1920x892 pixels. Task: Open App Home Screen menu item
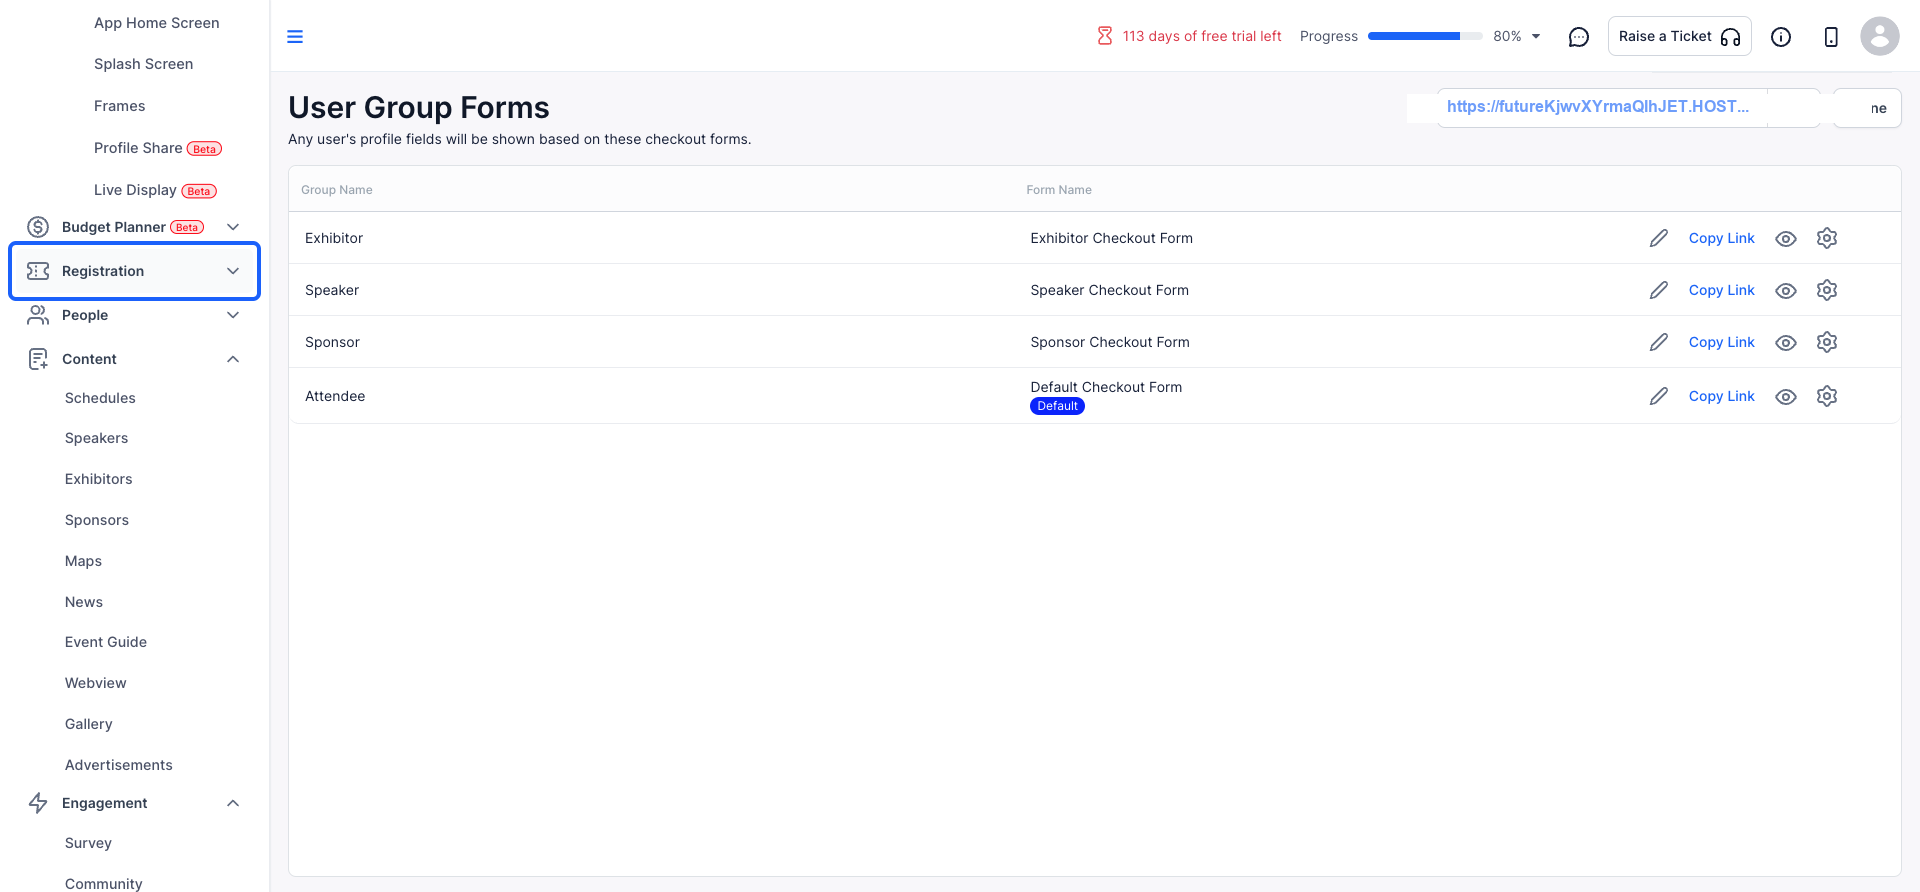tap(157, 23)
